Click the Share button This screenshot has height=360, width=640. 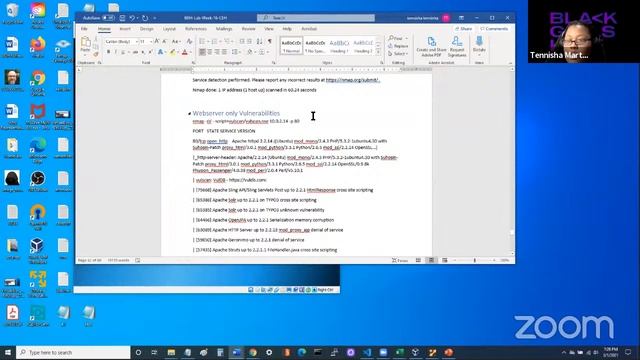(463, 29)
